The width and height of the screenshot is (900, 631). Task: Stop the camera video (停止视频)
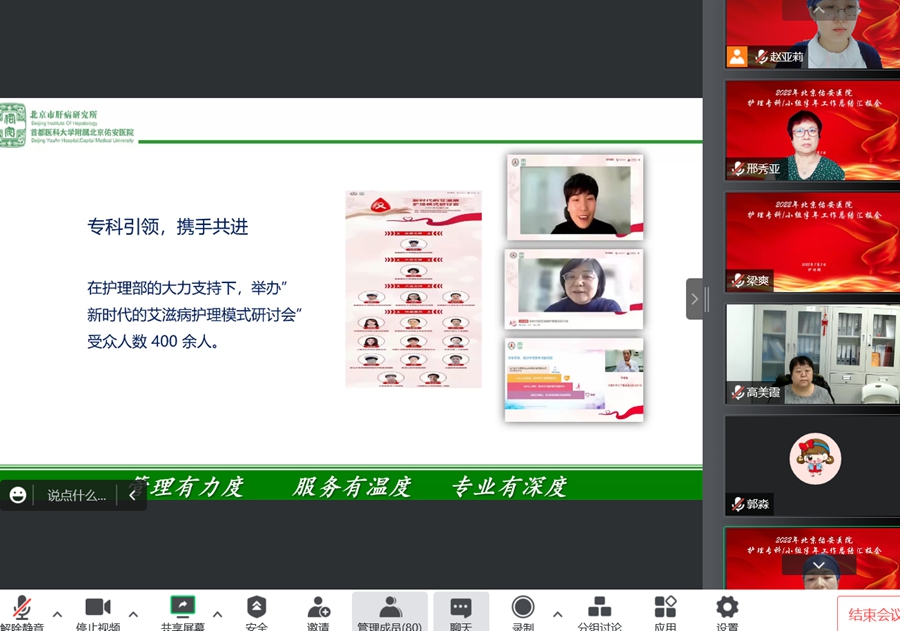click(97, 609)
